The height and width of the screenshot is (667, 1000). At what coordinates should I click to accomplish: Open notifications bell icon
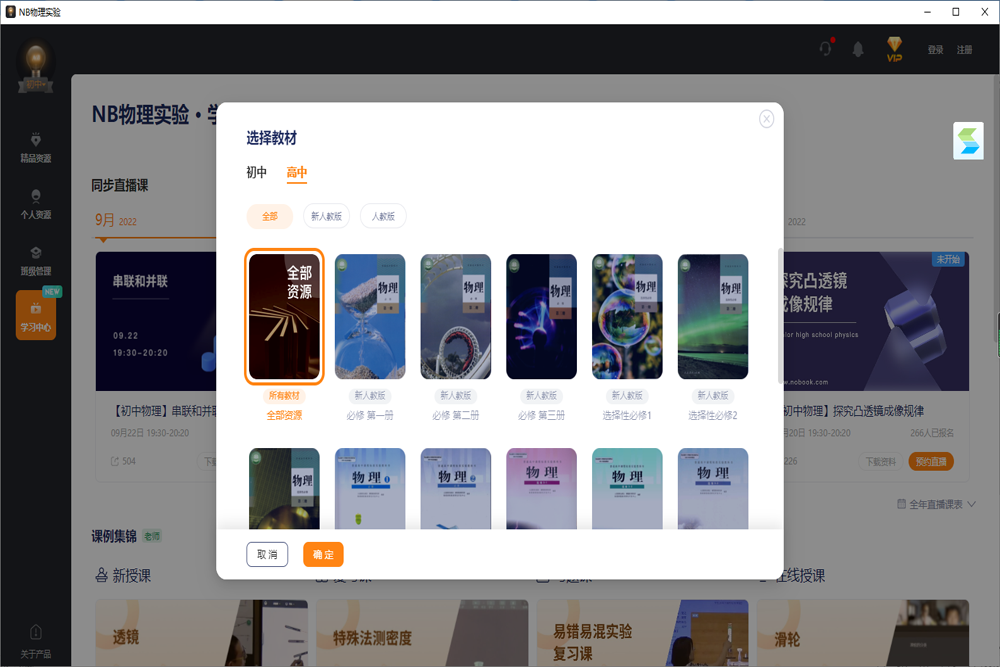tap(858, 49)
